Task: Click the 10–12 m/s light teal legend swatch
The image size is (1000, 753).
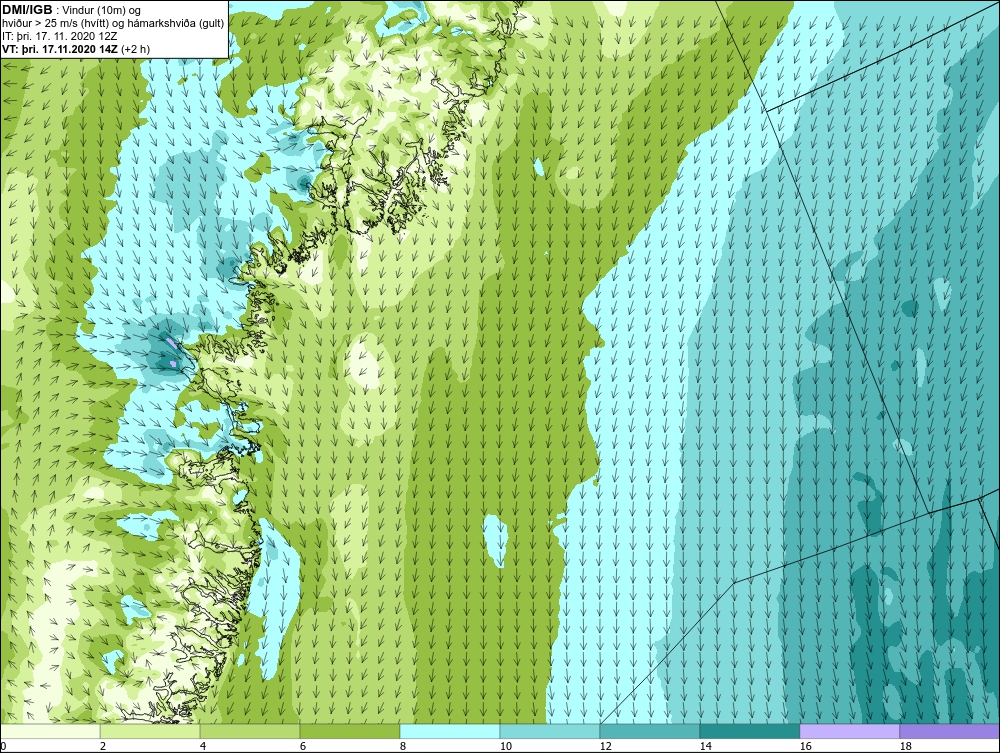Action: coord(550,731)
